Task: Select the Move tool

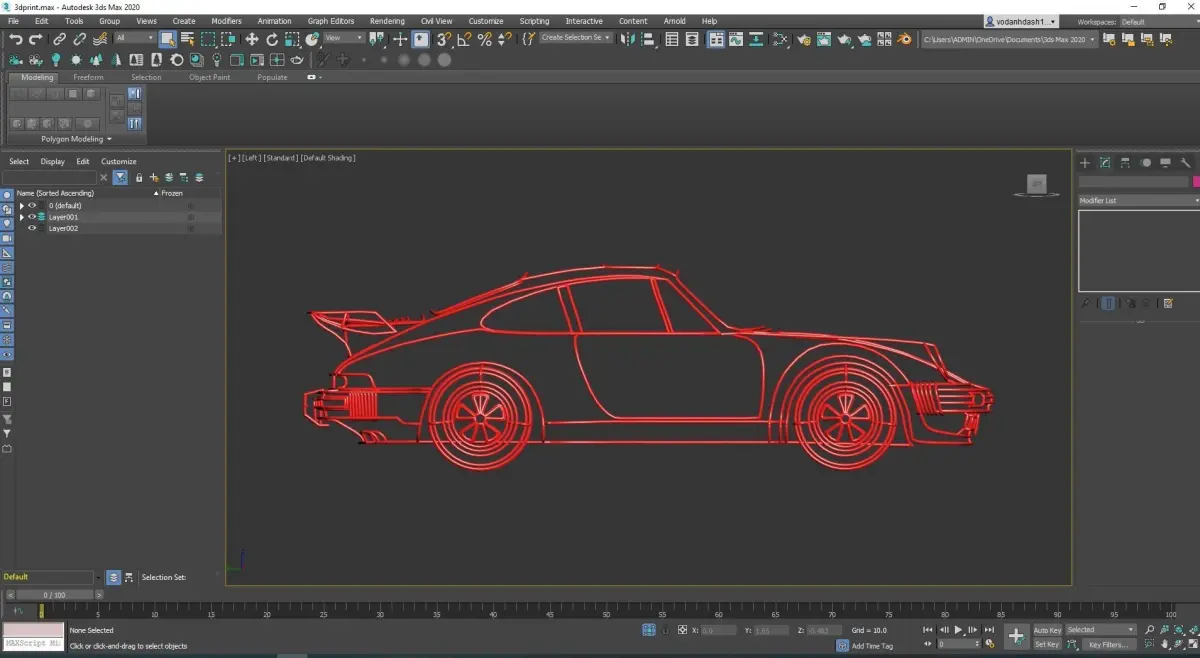Action: pos(252,39)
